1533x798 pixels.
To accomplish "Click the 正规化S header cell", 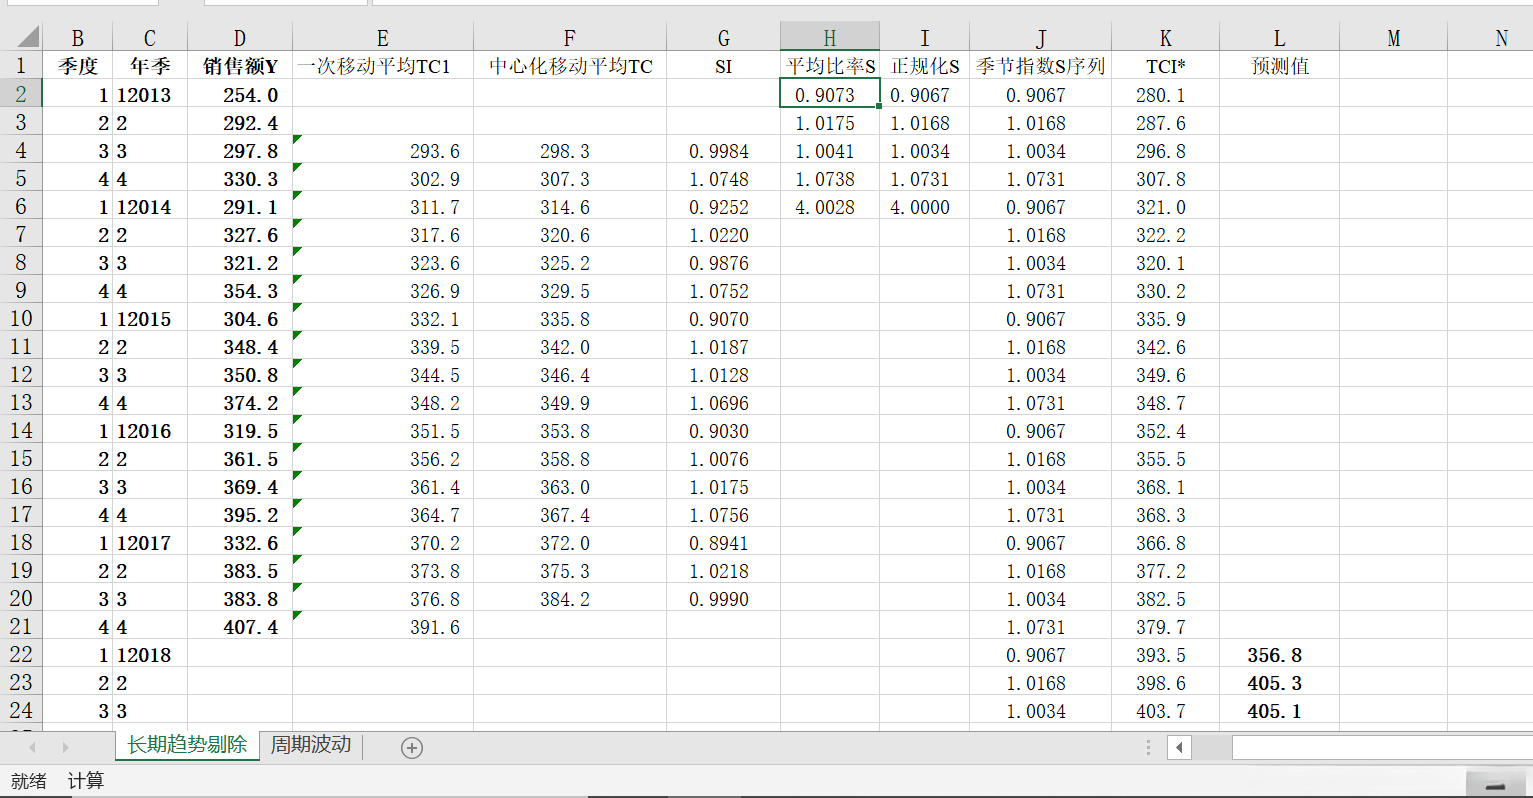I will [925, 66].
